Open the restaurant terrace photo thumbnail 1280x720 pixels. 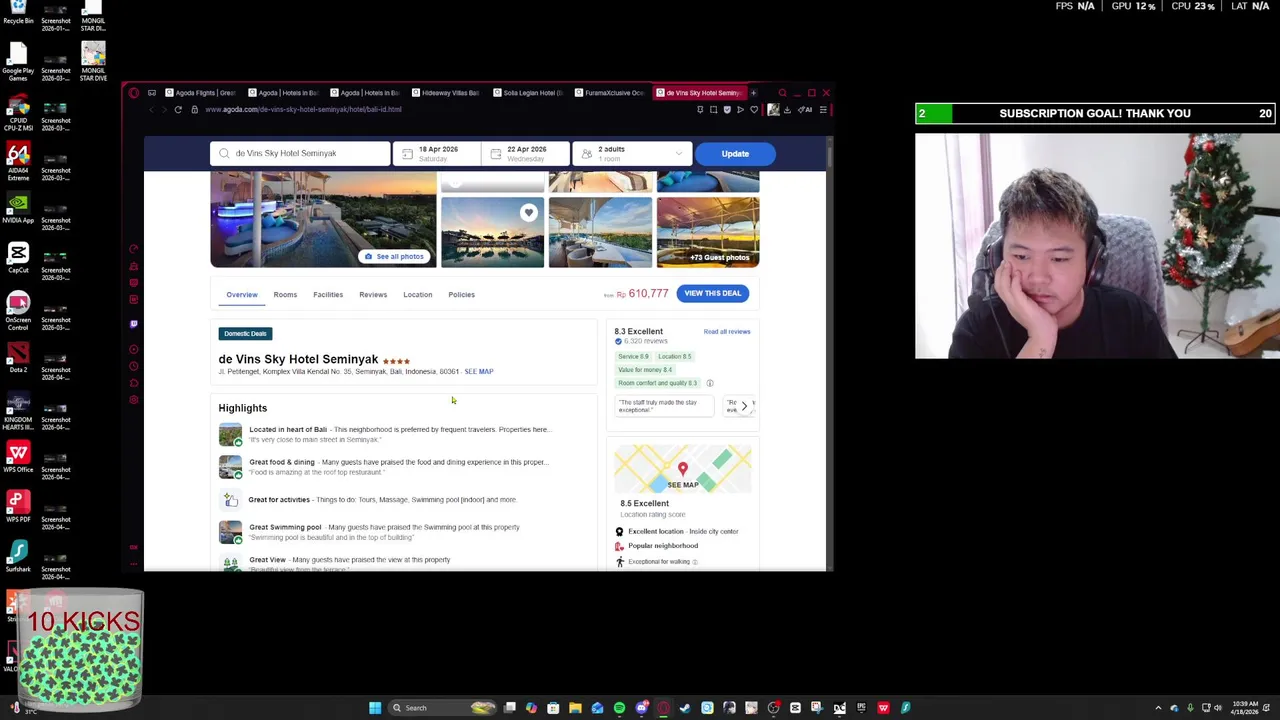[600, 233]
